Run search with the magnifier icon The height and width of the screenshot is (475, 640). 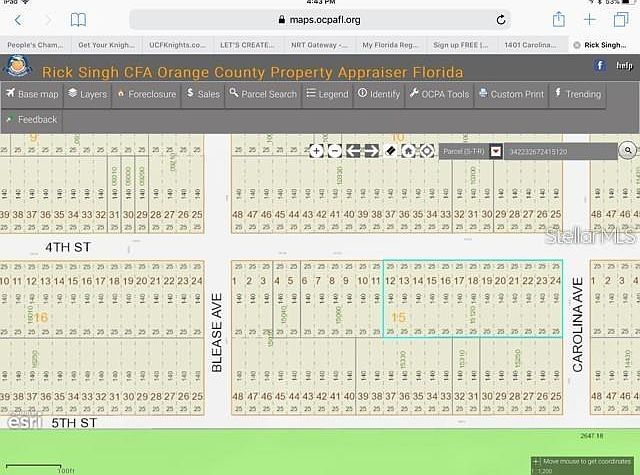(628, 151)
